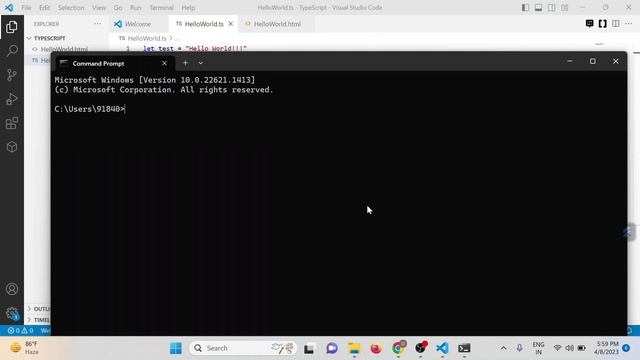Open network, volume and battery quick settings

tap(569, 348)
